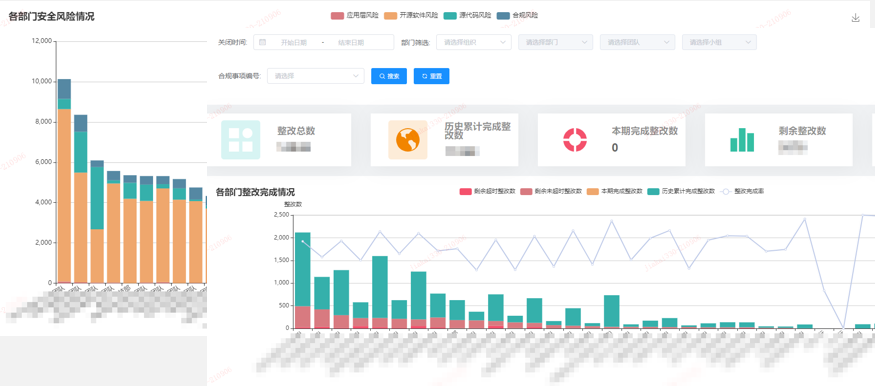
Task: Click the download chart icon
Action: pos(855,18)
